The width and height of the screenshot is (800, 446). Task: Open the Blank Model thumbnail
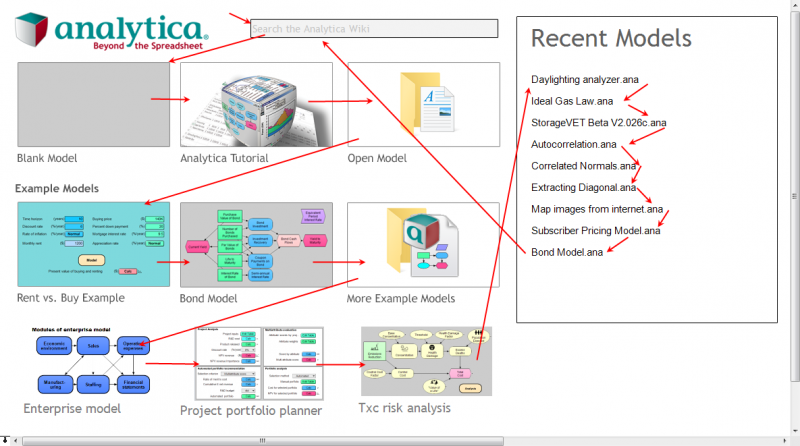(94, 105)
